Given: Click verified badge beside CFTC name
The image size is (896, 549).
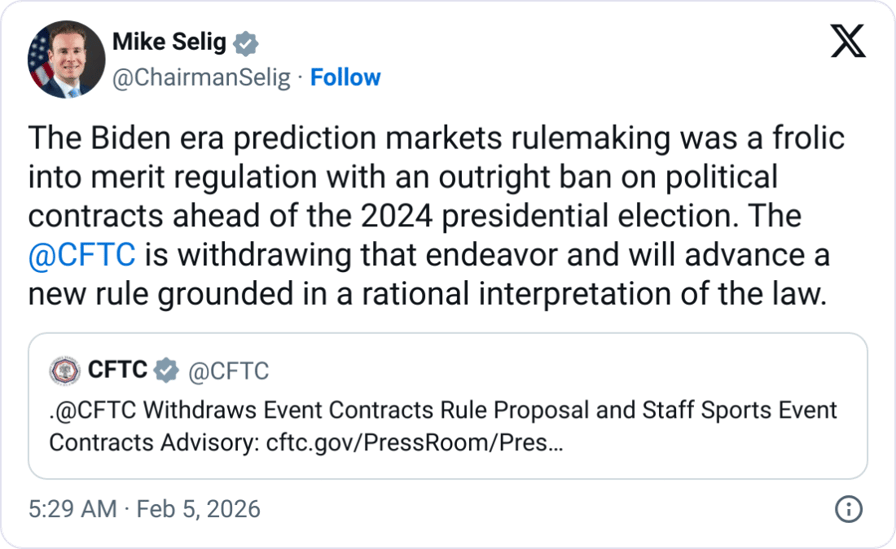Looking at the screenshot, I should click(x=167, y=371).
